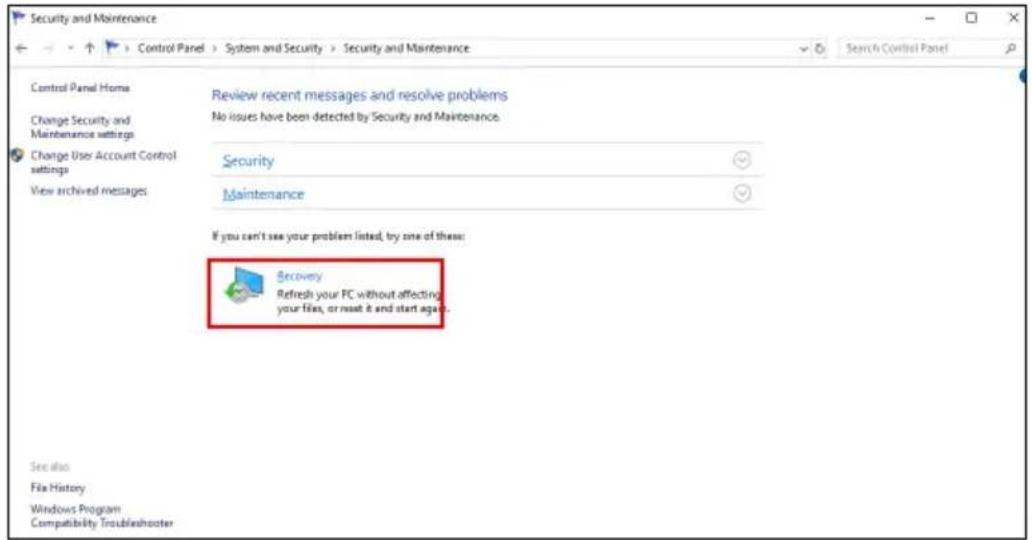Open Change Security and Maintenance settings
This screenshot has width=1032, height=540.
82,127
